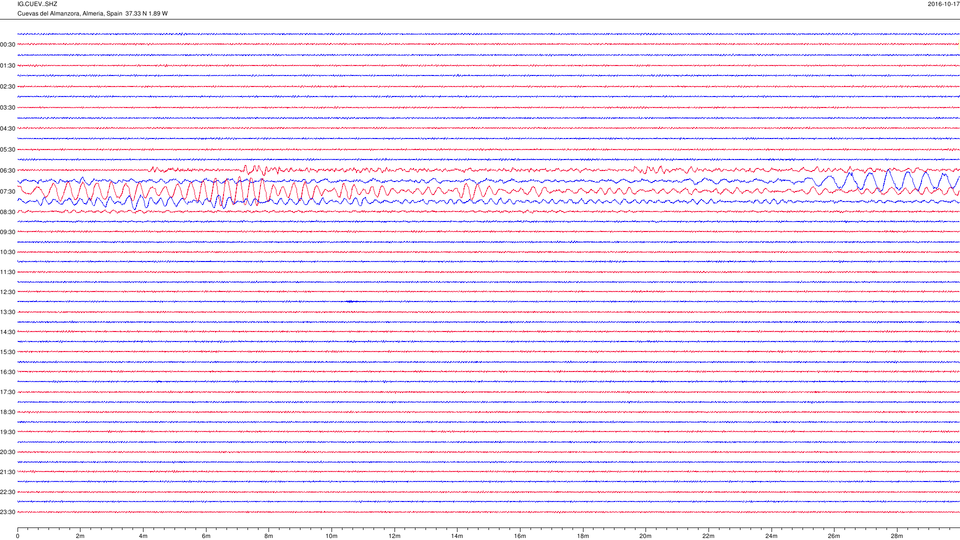960x540 pixels.
Task: Select the 23:30 time label
Action: click(7, 512)
